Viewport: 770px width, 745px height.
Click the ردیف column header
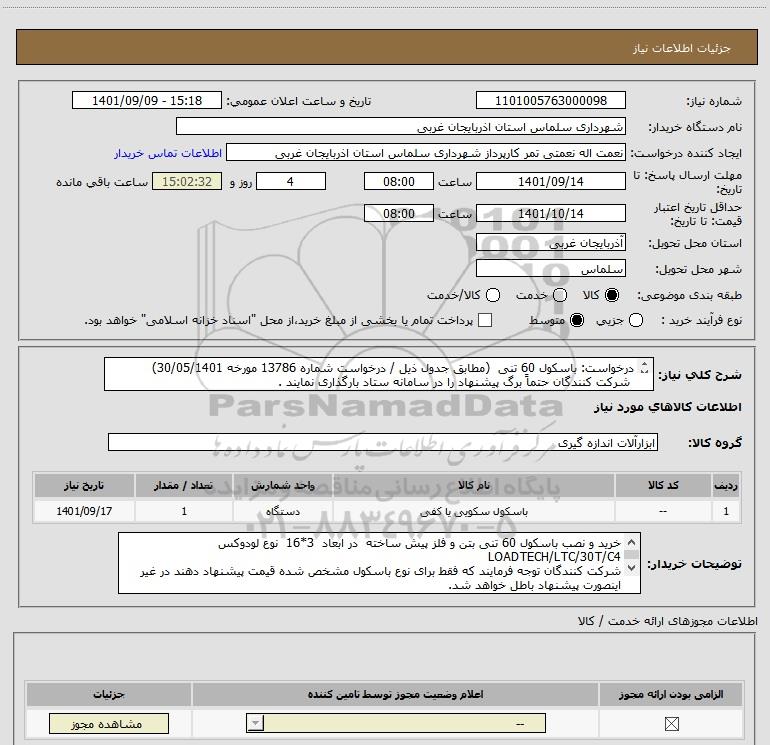click(726, 485)
